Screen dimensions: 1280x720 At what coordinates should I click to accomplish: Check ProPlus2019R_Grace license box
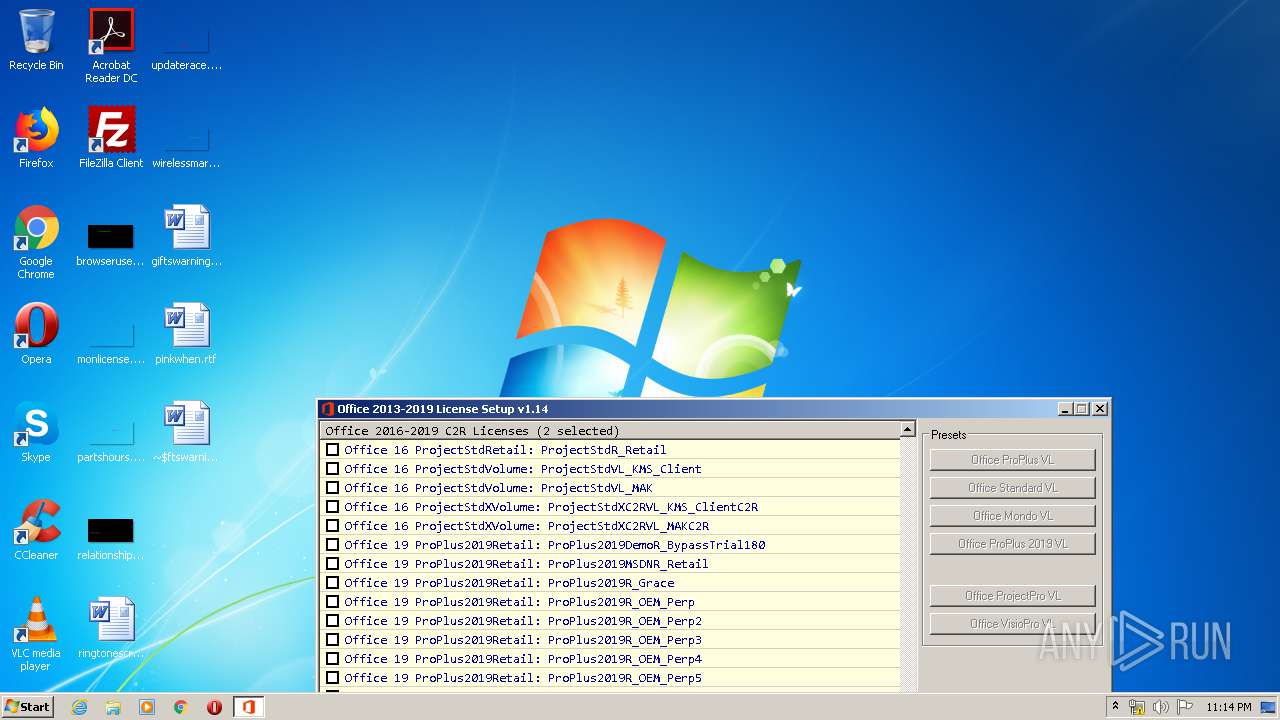pos(333,583)
